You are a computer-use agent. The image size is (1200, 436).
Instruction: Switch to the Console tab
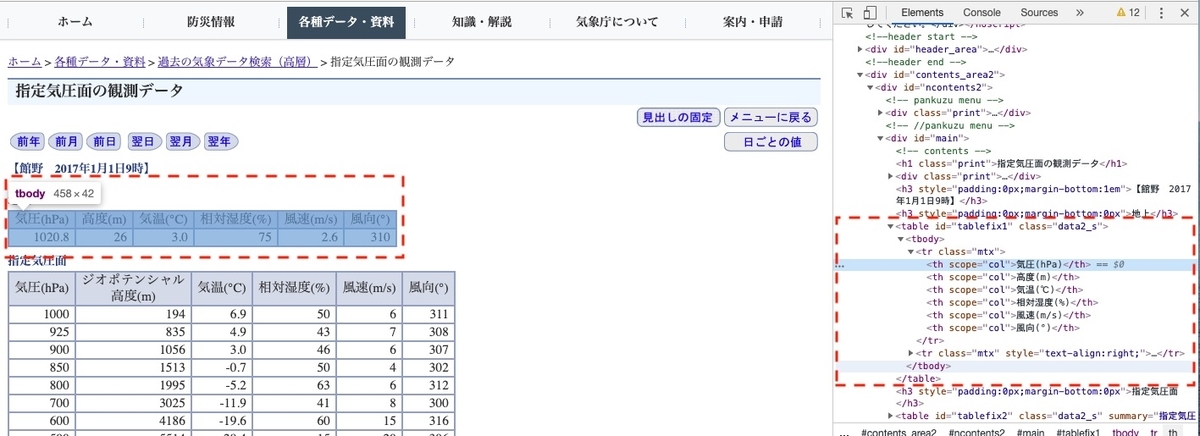[x=982, y=13]
